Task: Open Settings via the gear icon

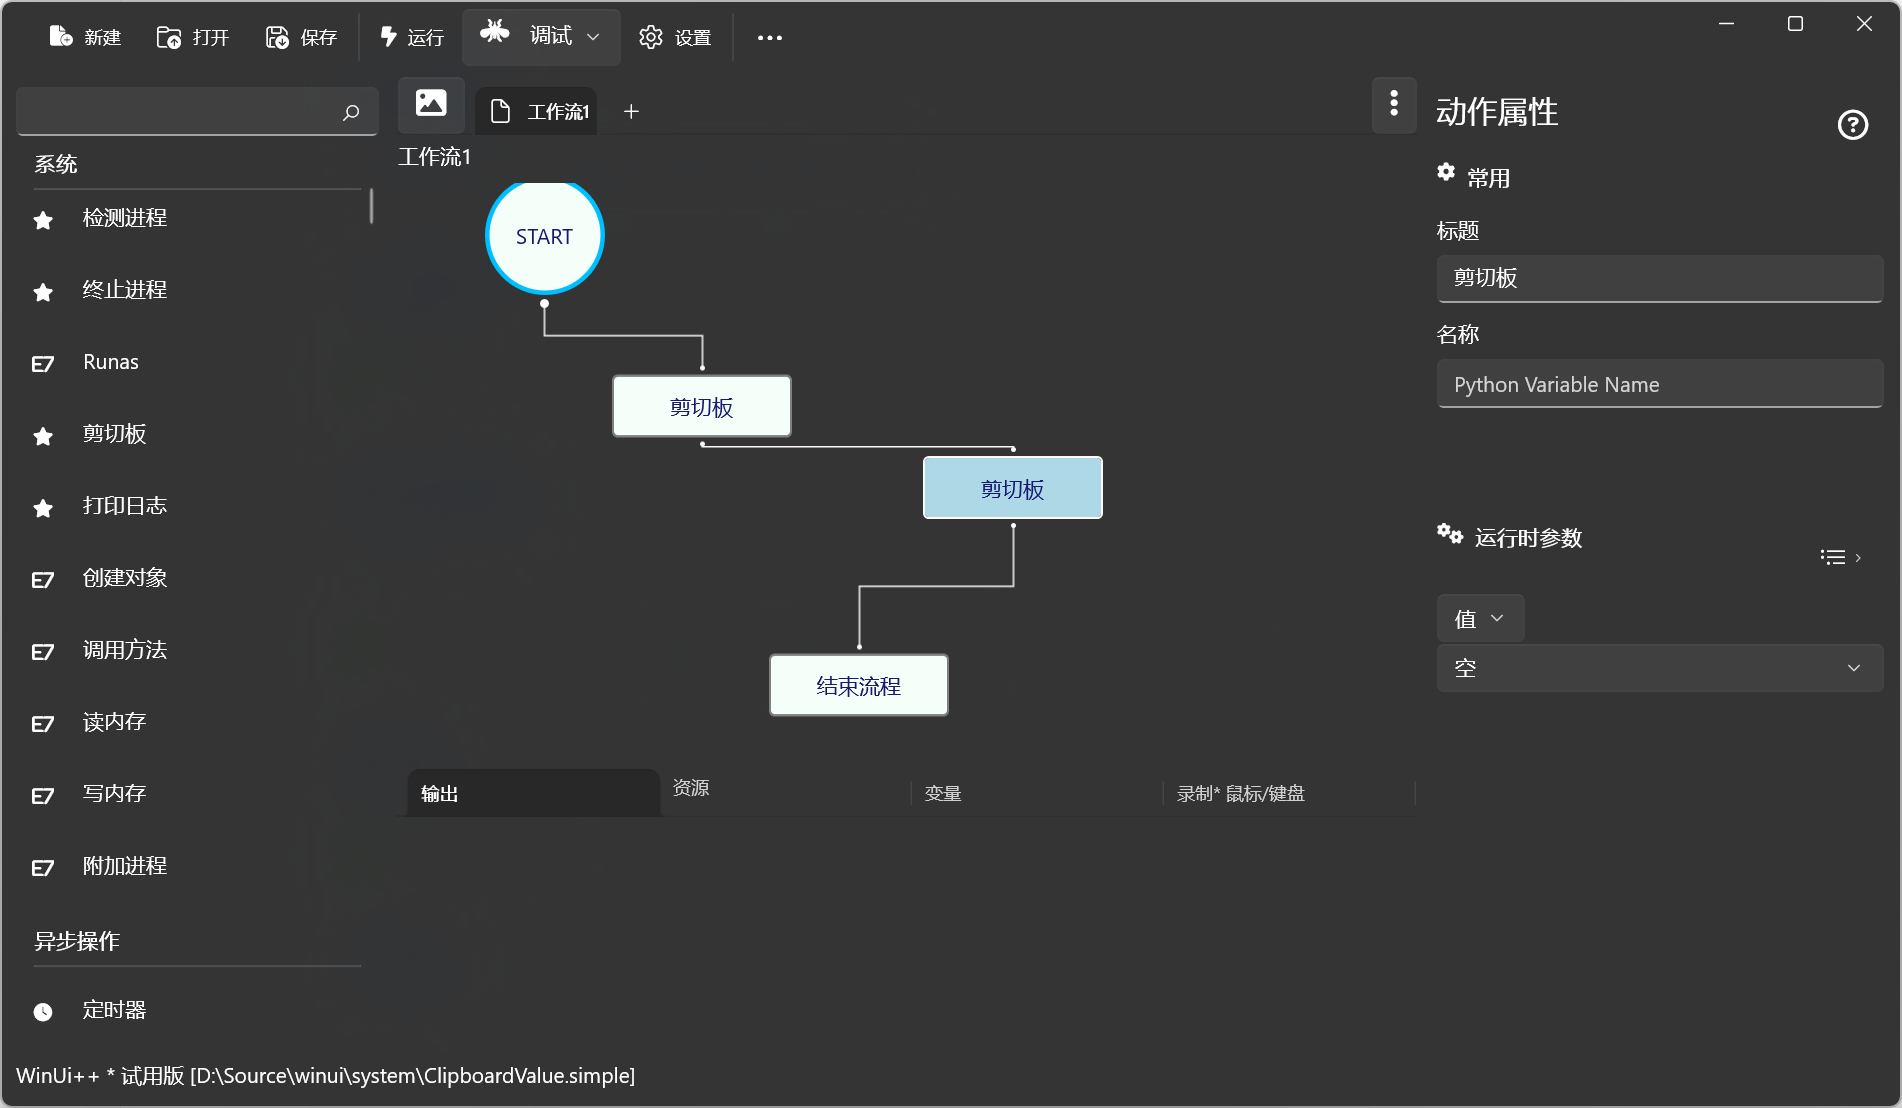Action: click(651, 37)
